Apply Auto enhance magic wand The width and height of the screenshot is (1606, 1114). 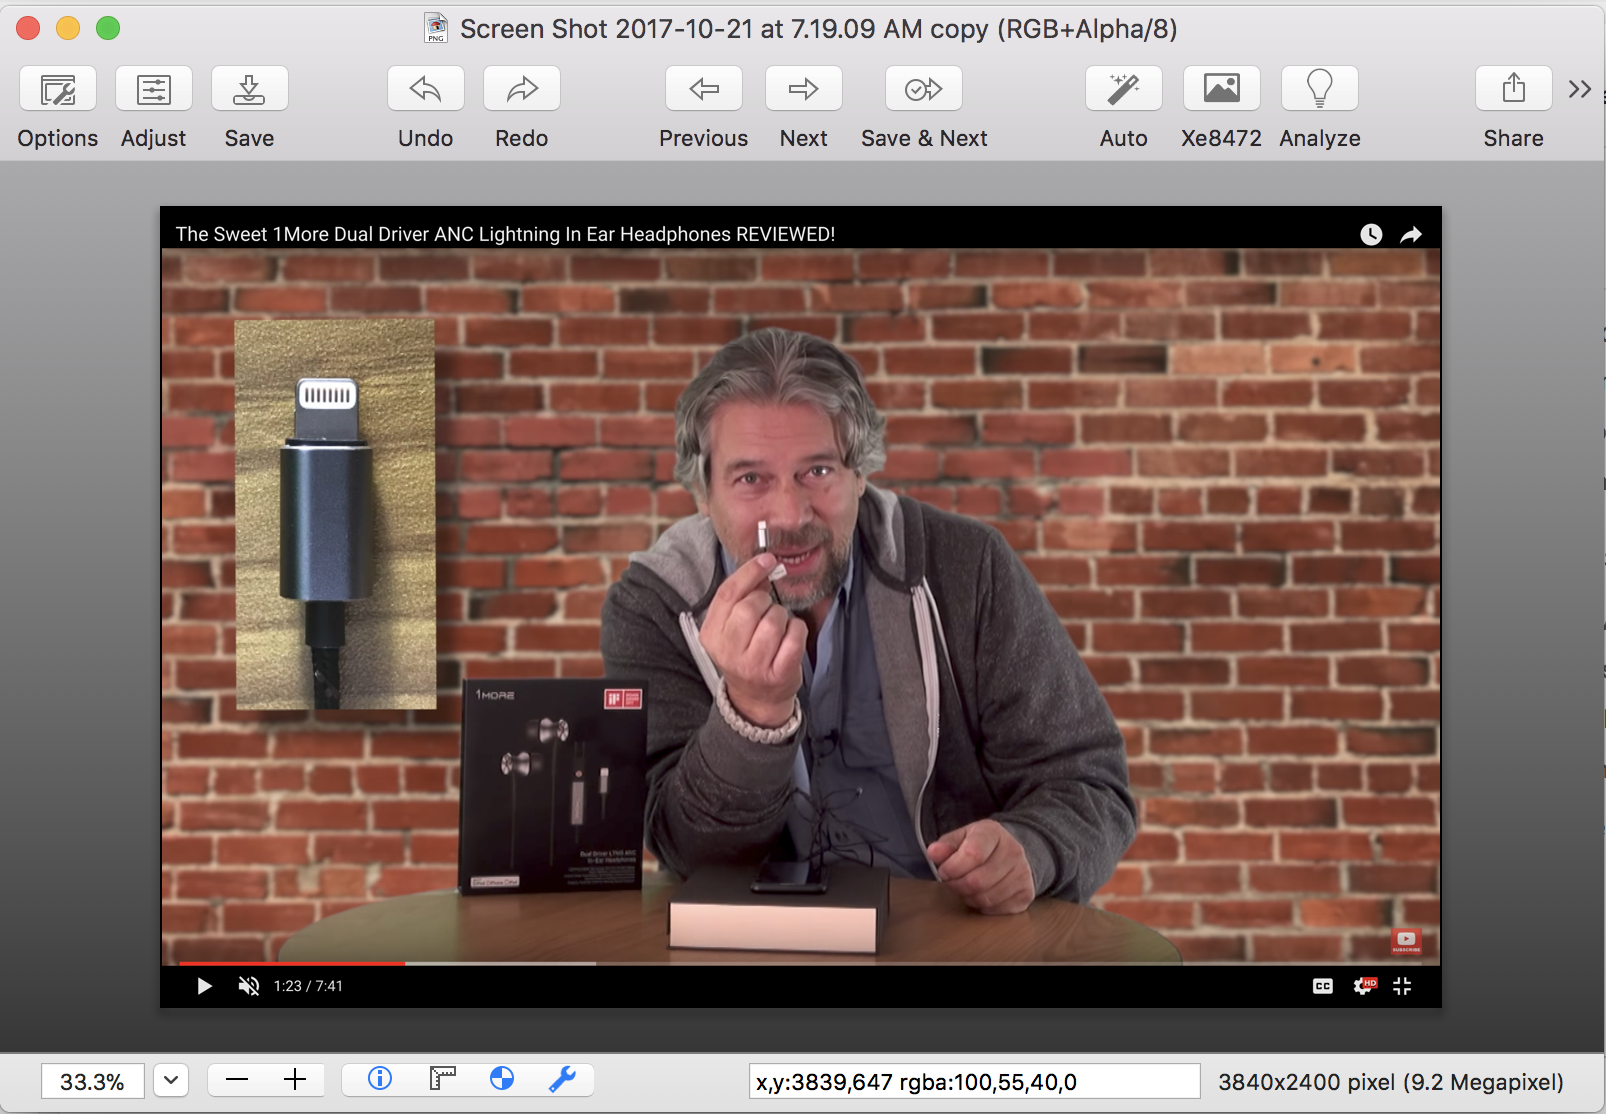(x=1123, y=90)
